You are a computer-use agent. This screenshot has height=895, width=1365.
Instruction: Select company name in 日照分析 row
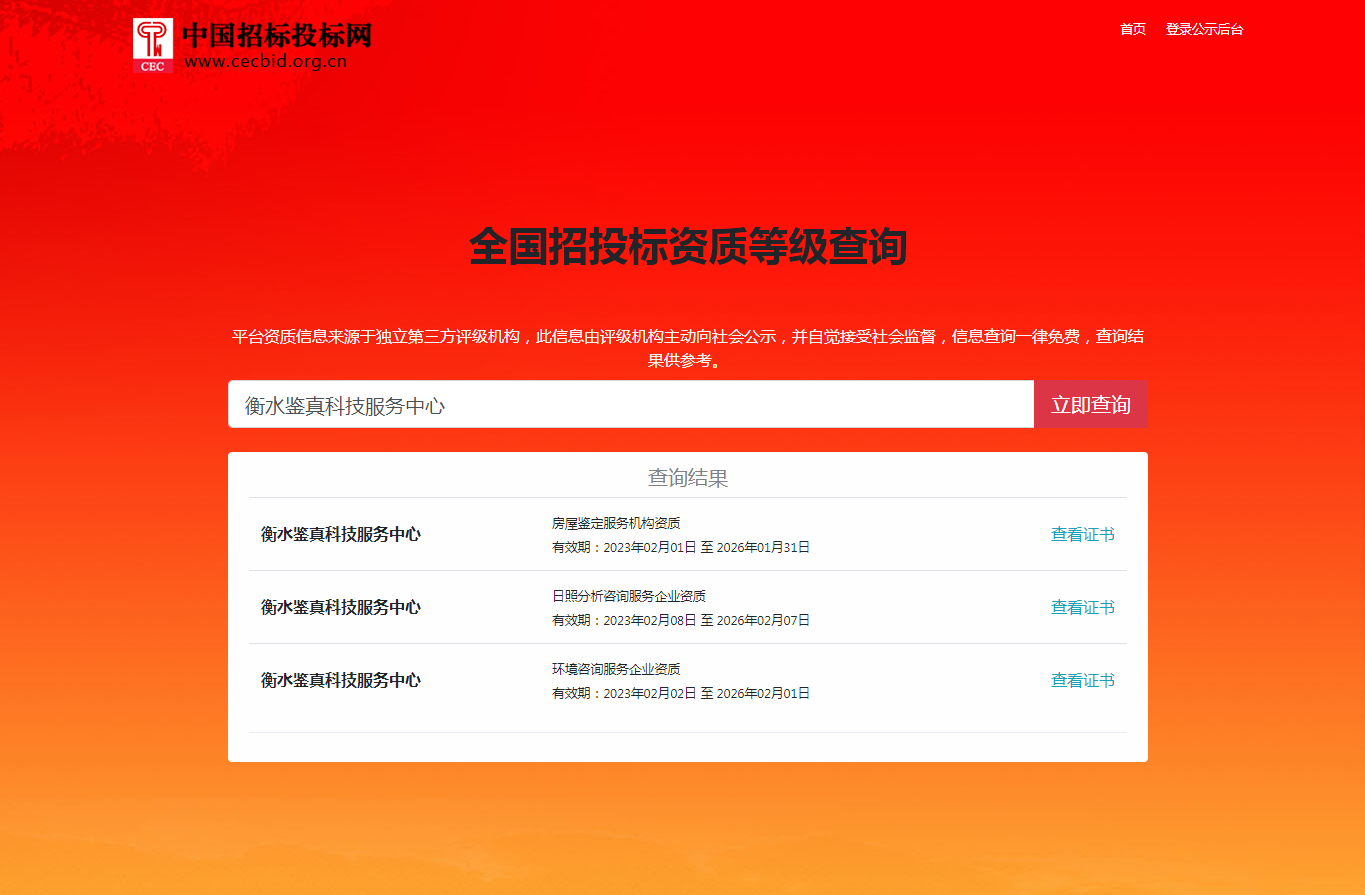pyautogui.click(x=341, y=607)
